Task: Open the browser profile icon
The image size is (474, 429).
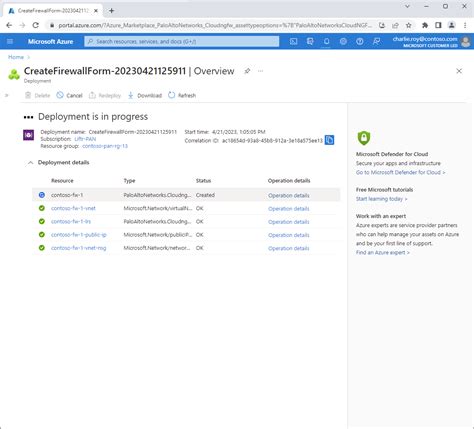Action: tap(452, 25)
